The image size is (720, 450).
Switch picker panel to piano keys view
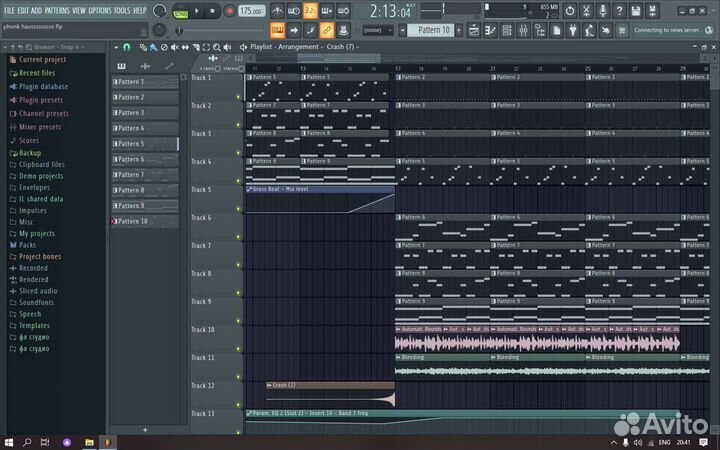[122, 67]
